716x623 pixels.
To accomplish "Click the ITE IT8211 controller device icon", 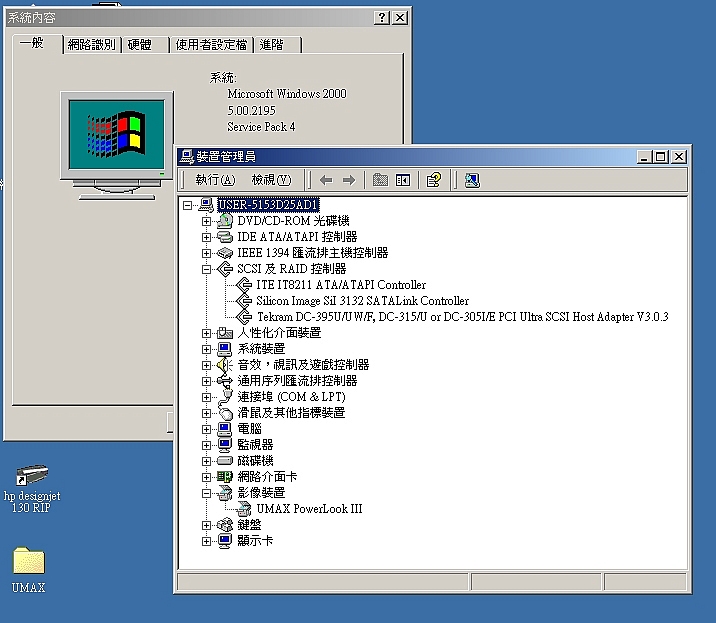I will [244, 285].
